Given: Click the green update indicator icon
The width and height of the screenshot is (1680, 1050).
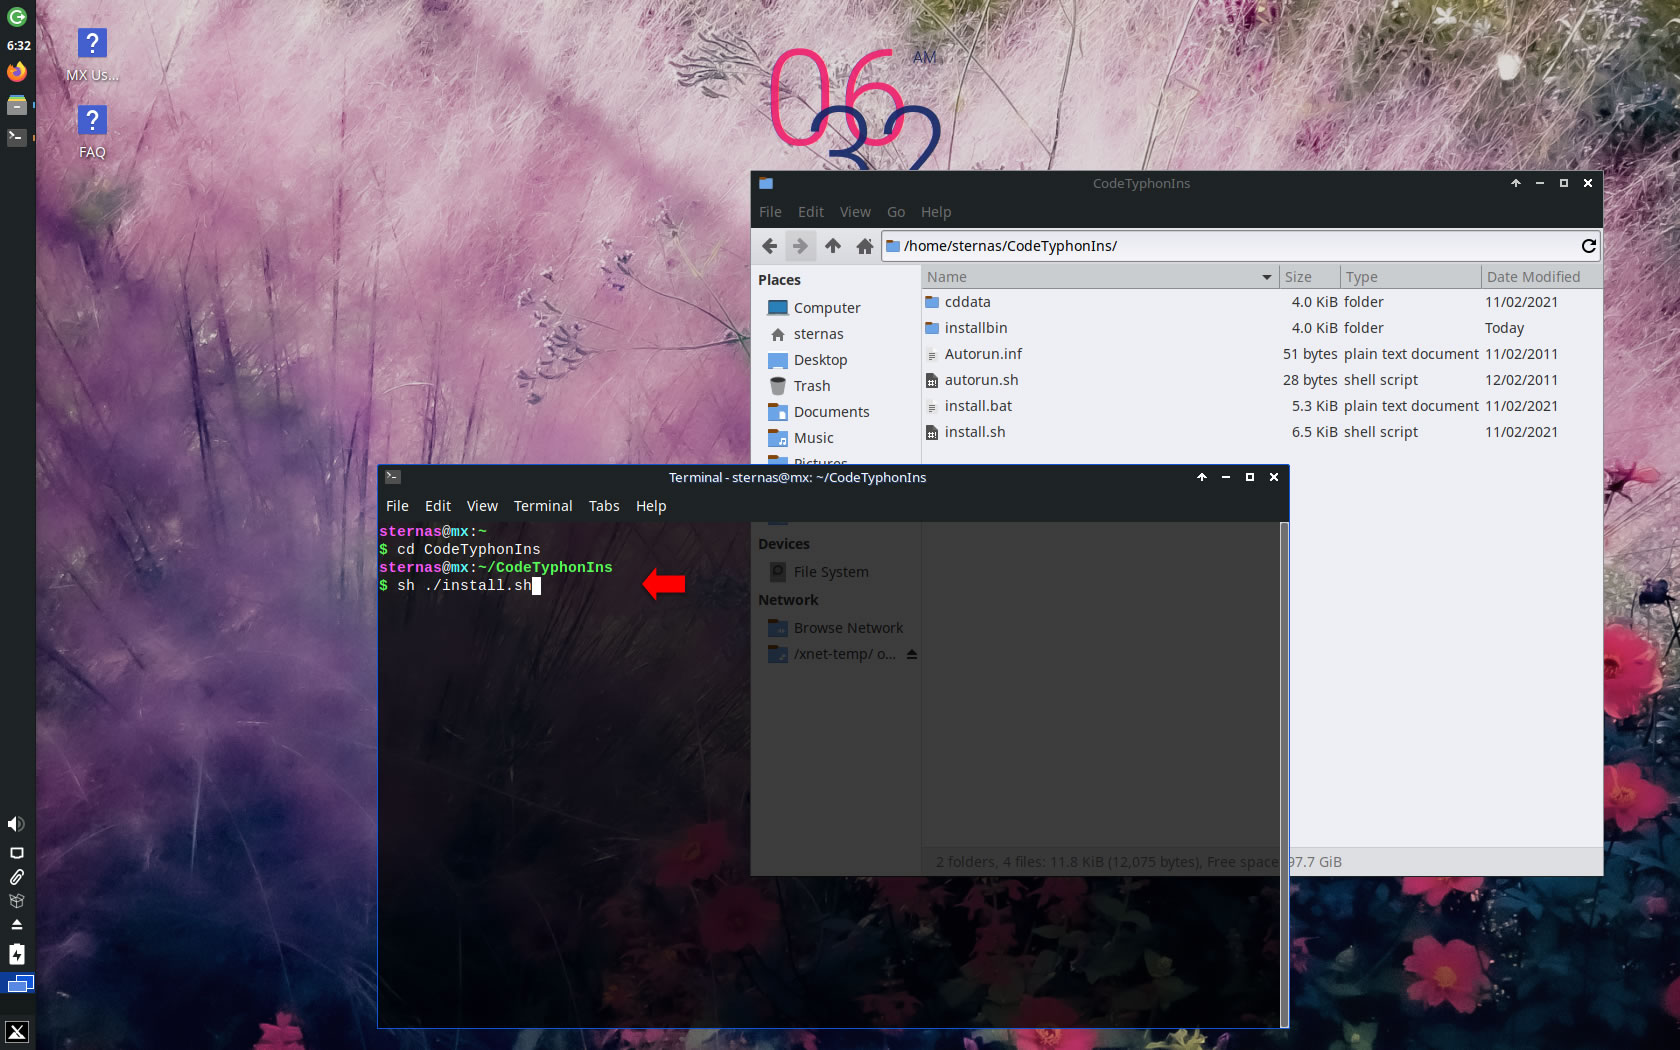Looking at the screenshot, I should pyautogui.click(x=17, y=17).
